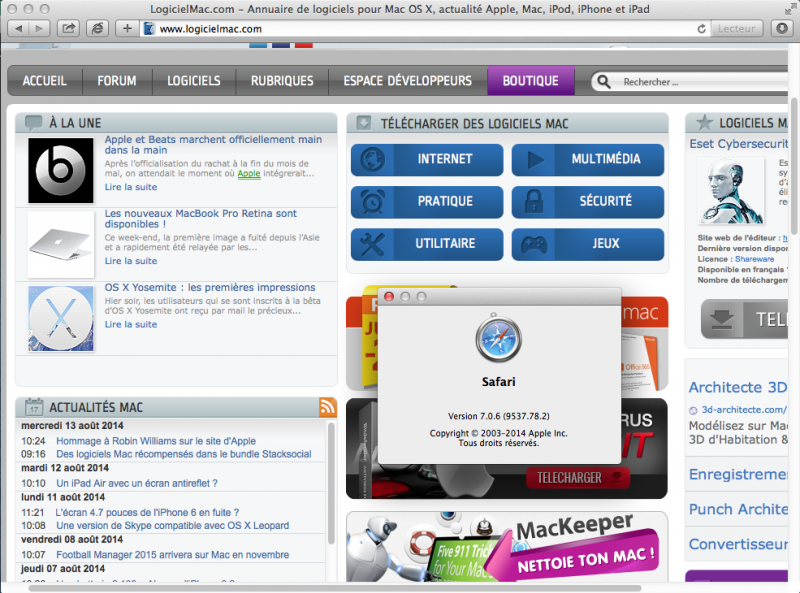Open Des logiciels Mac récompensés news item

coord(184,454)
